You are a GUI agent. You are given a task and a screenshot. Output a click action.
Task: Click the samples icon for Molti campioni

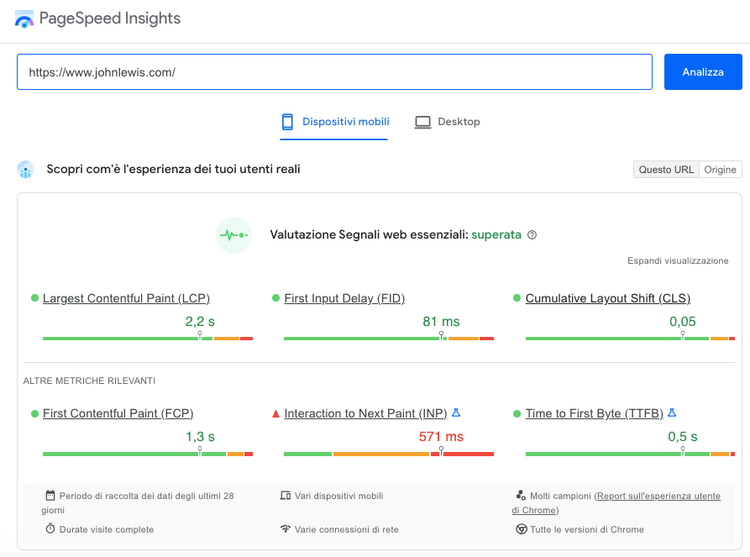[521, 495]
